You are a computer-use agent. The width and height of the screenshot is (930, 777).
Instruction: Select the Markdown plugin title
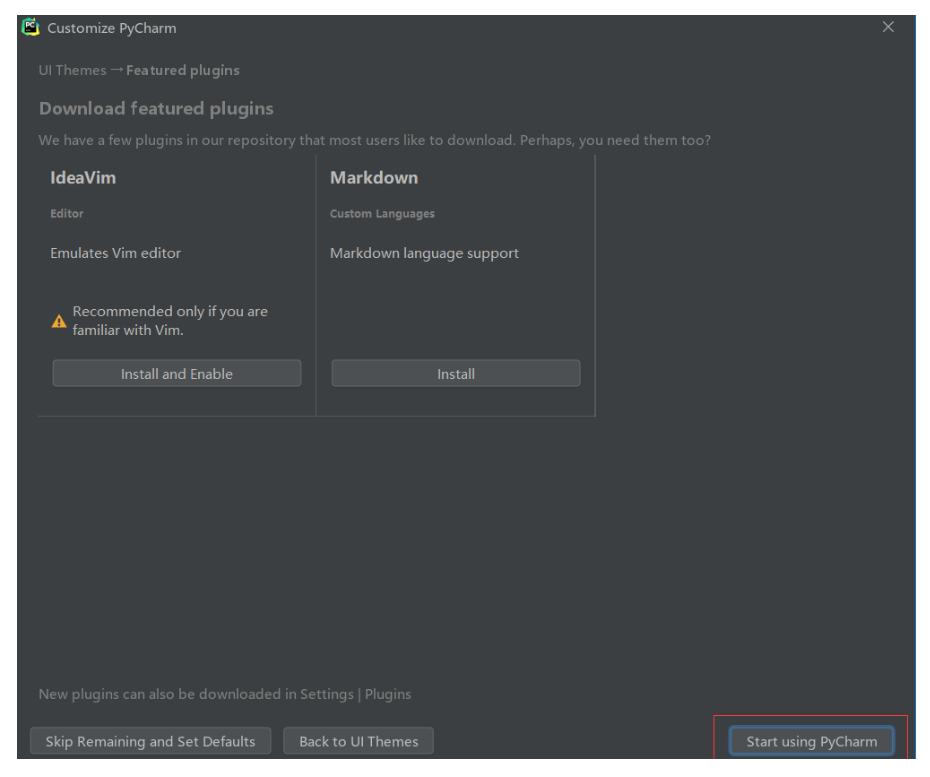pyautogui.click(x=374, y=178)
